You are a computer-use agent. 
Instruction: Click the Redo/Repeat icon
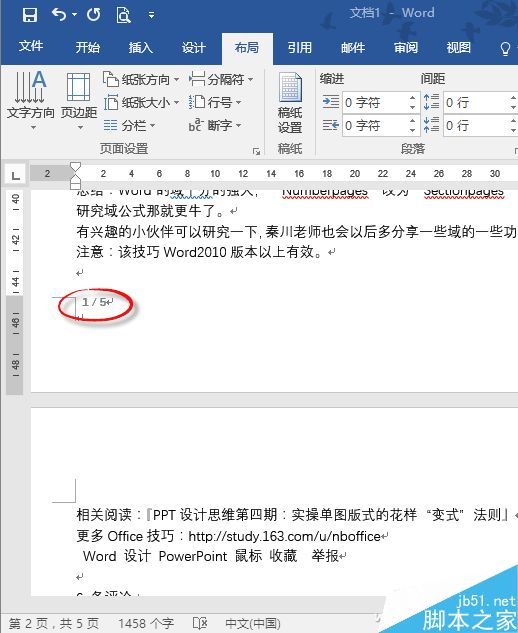tap(93, 15)
